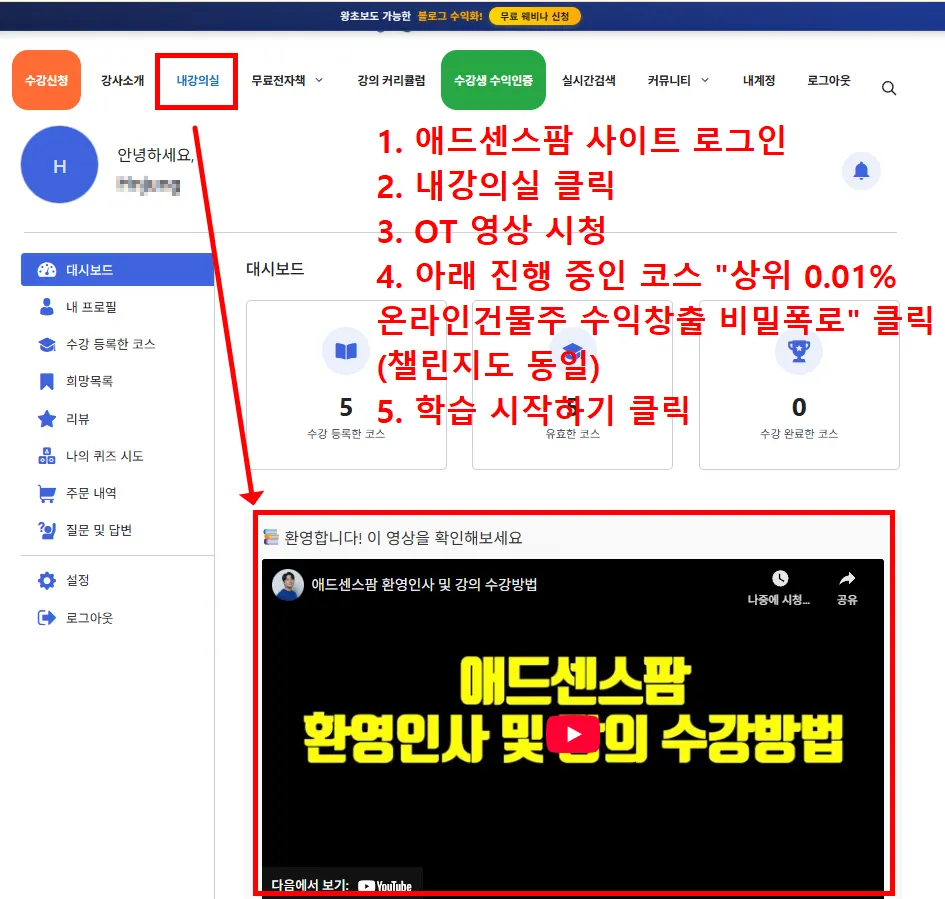Open 주문 내역 in the sidebar
The width and height of the screenshot is (945, 899).
click(91, 493)
